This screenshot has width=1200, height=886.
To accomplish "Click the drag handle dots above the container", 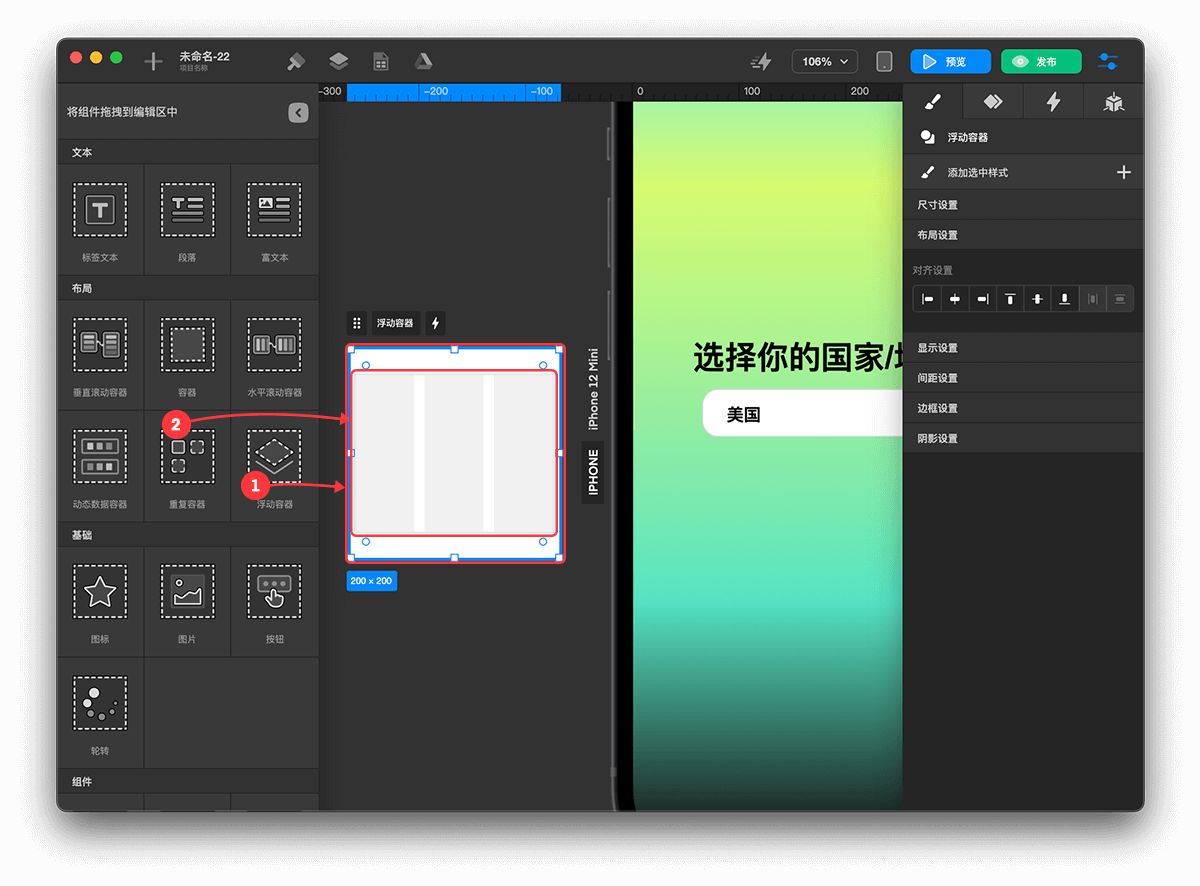I will pyautogui.click(x=357, y=323).
